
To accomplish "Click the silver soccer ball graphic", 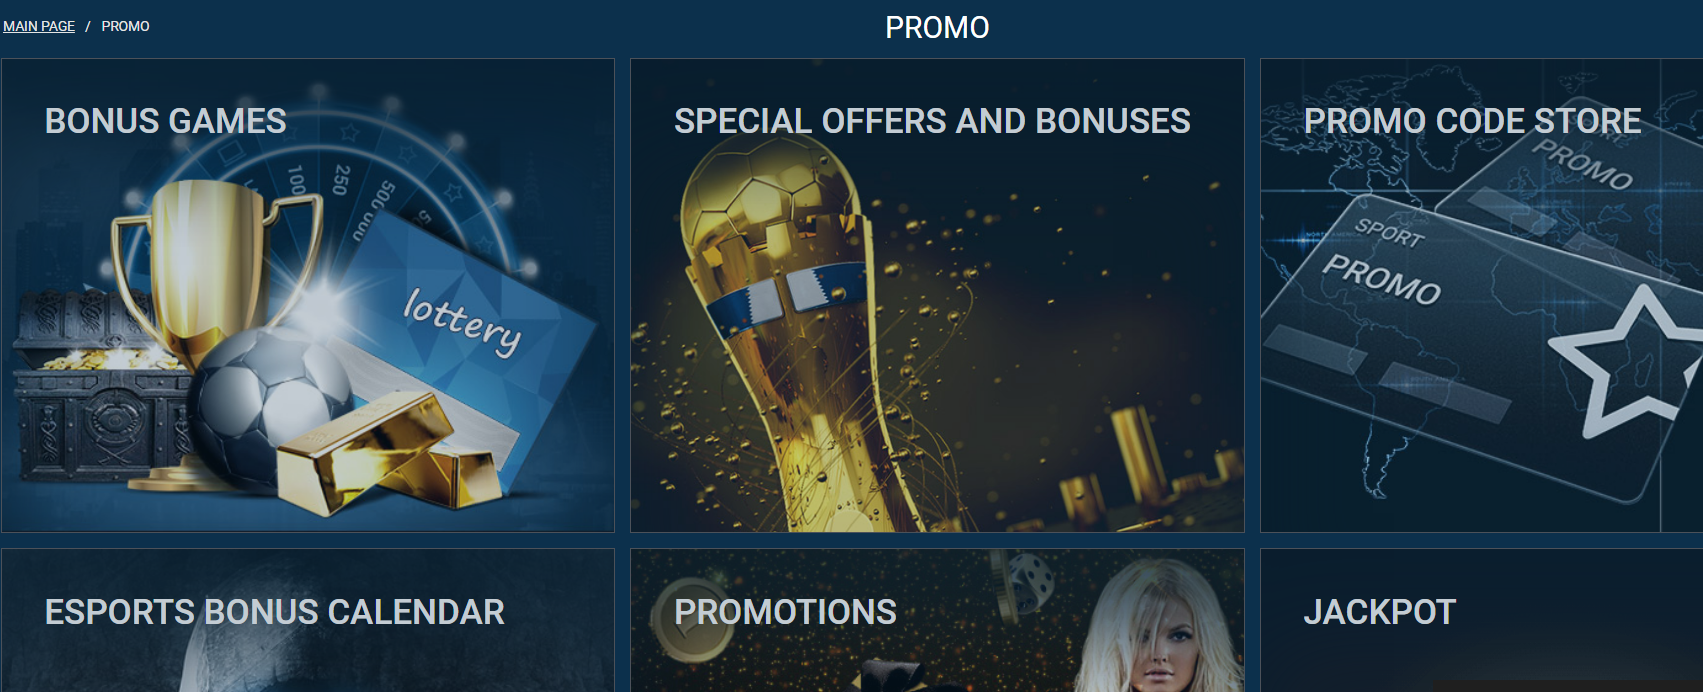I will 268,408.
